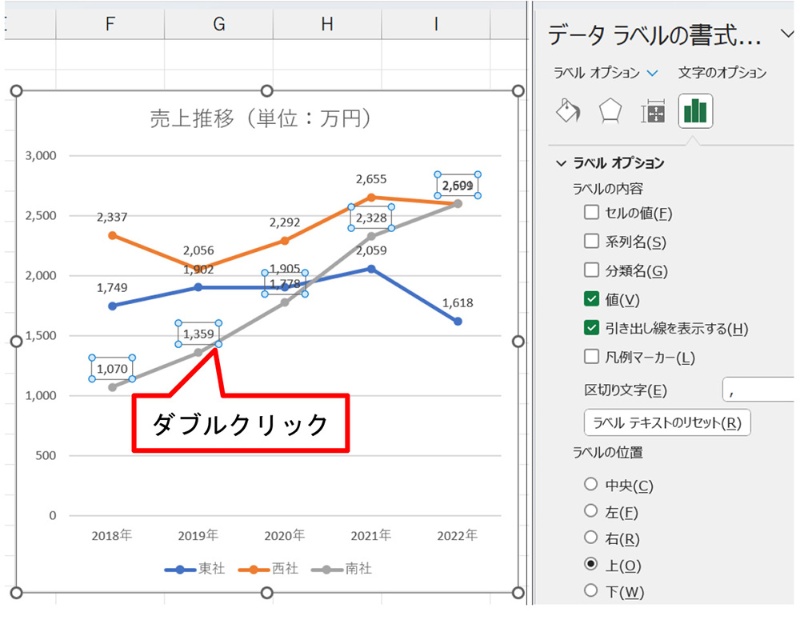Click the chart title 売上推移
Viewport: 800px width, 620px height.
point(260,118)
